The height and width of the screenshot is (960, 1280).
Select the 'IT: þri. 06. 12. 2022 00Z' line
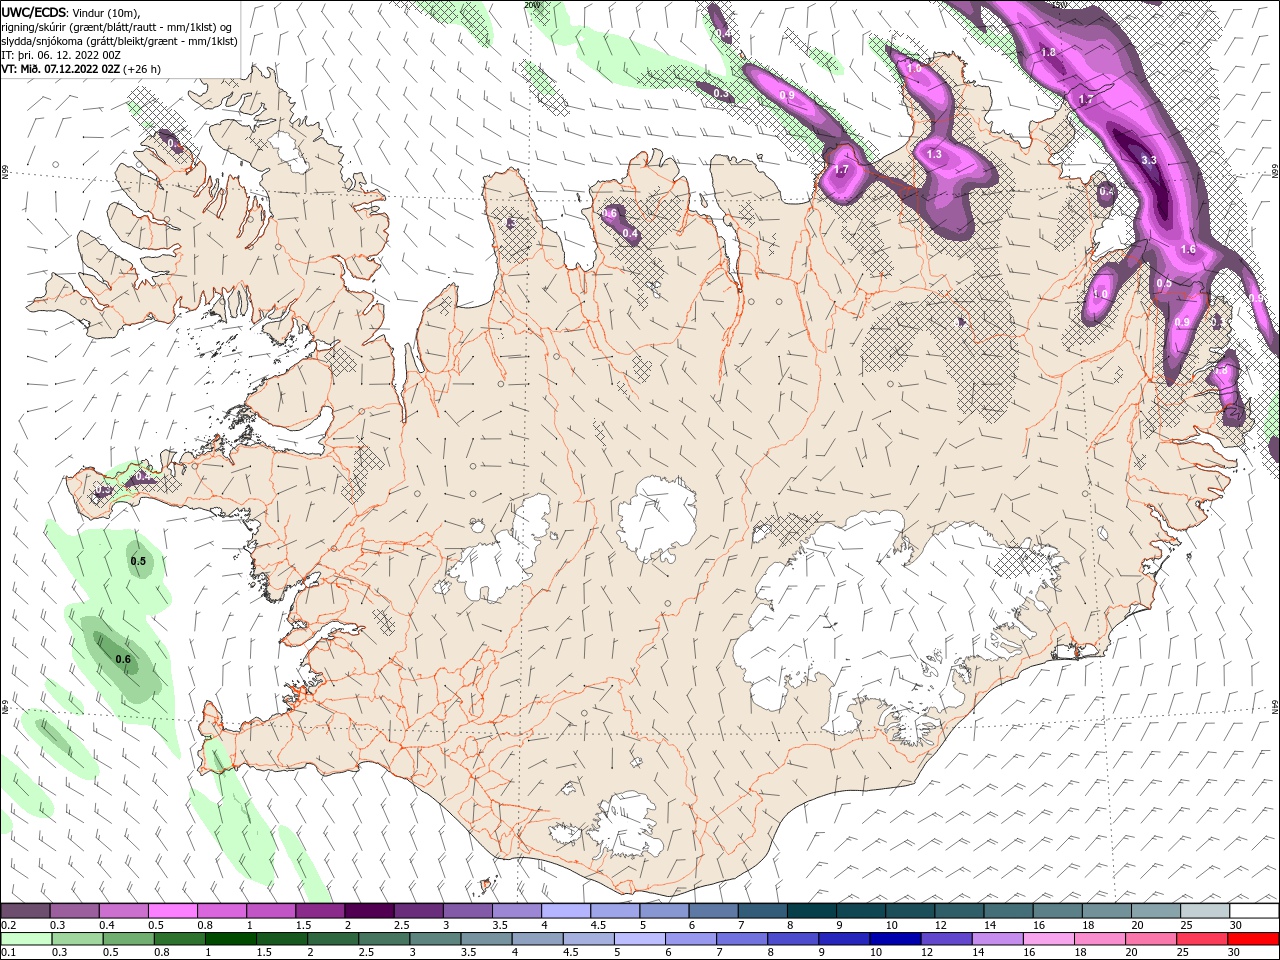[62, 54]
